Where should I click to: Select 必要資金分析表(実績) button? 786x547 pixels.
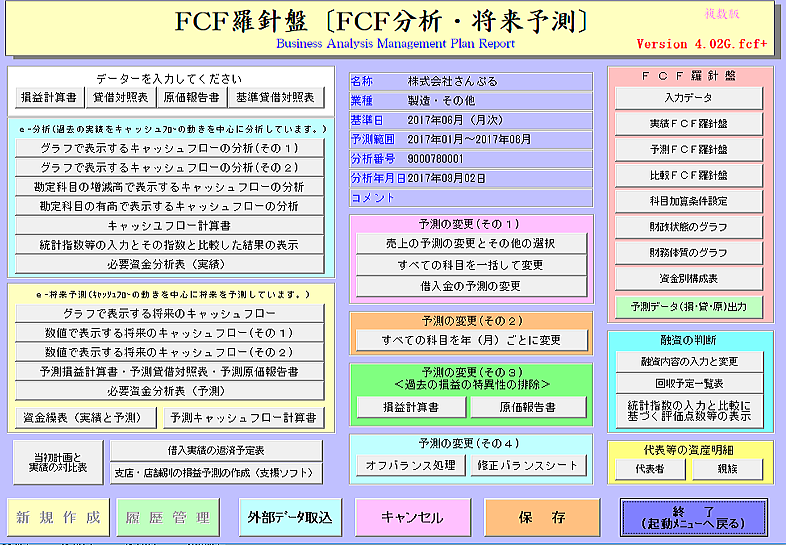(169, 264)
